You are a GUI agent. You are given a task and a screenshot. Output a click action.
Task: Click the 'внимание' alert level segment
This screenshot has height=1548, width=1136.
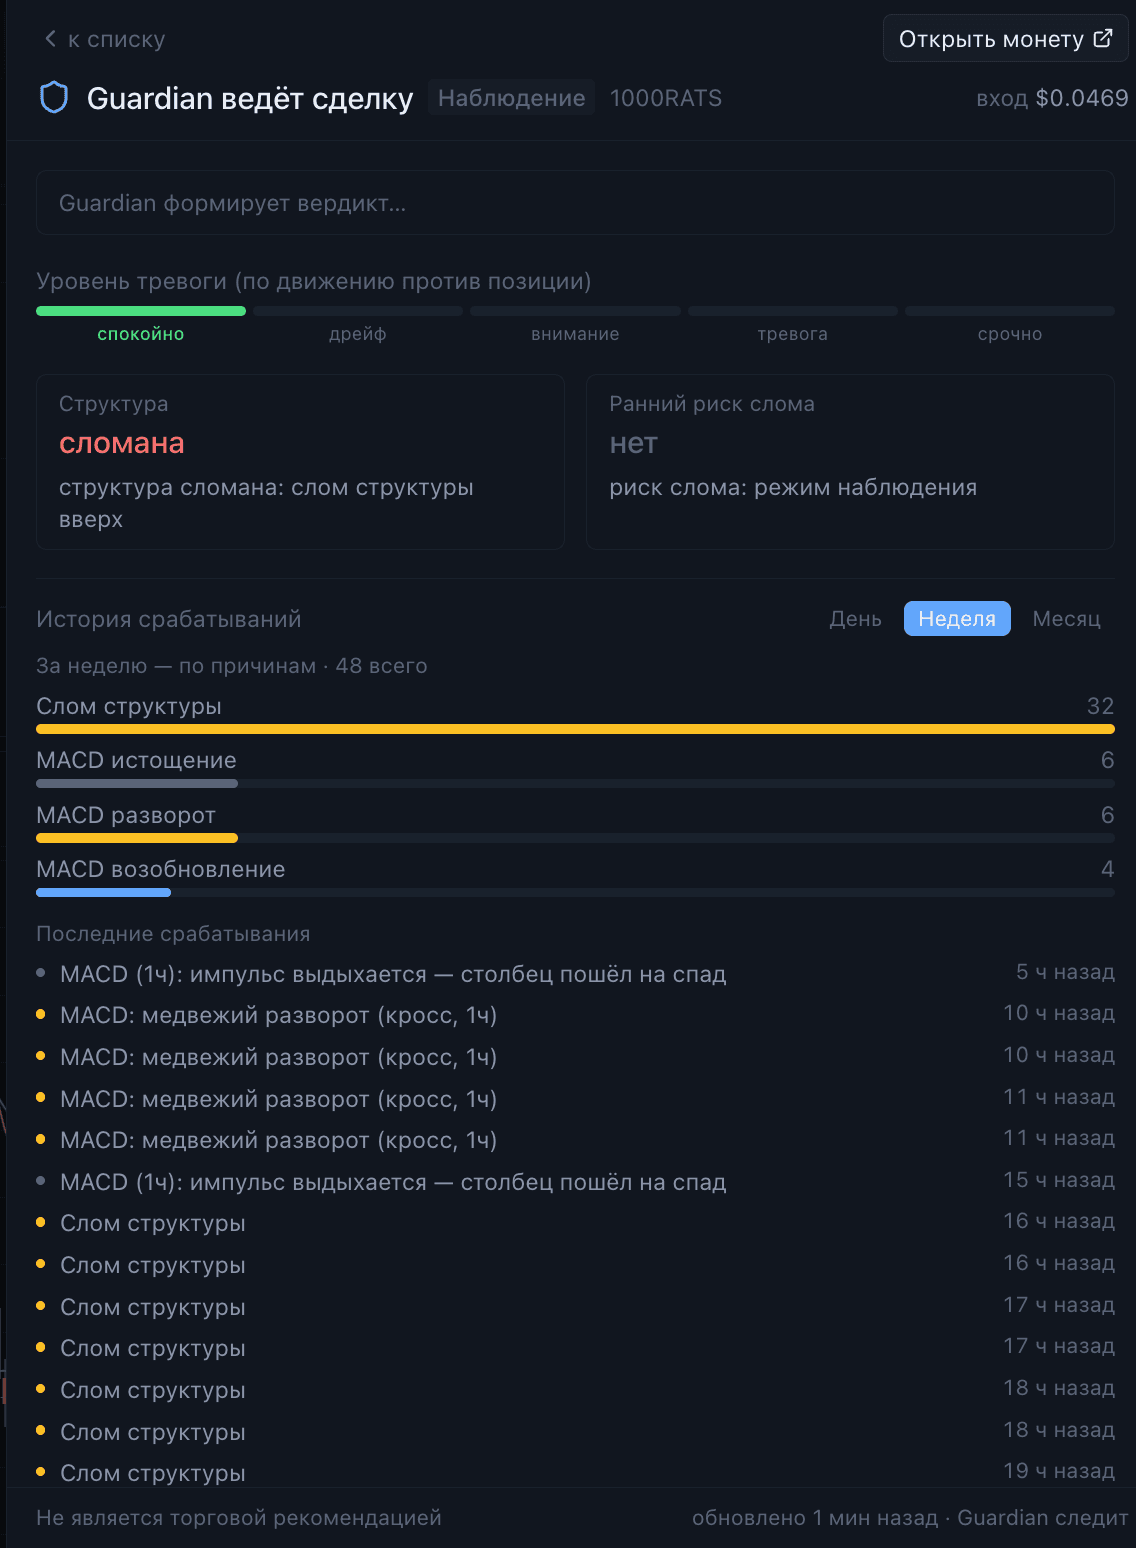pyautogui.click(x=575, y=323)
